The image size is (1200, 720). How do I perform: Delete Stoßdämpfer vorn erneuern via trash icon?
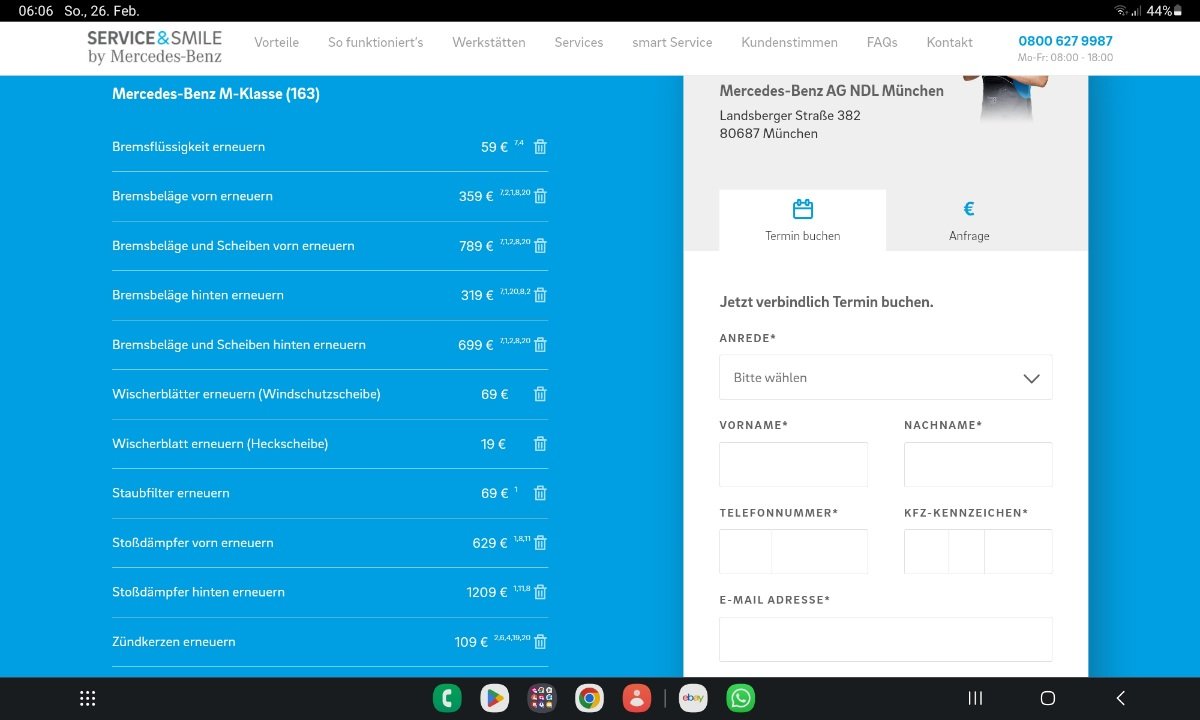540,543
